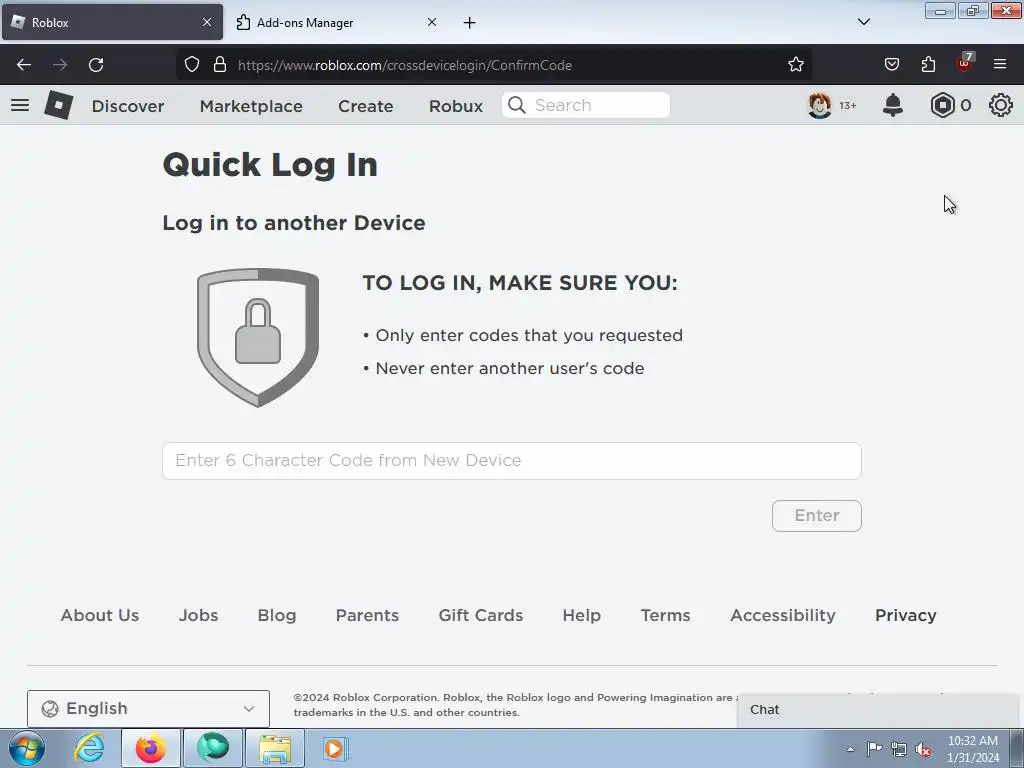Open the Marketplace menu item

click(251, 106)
